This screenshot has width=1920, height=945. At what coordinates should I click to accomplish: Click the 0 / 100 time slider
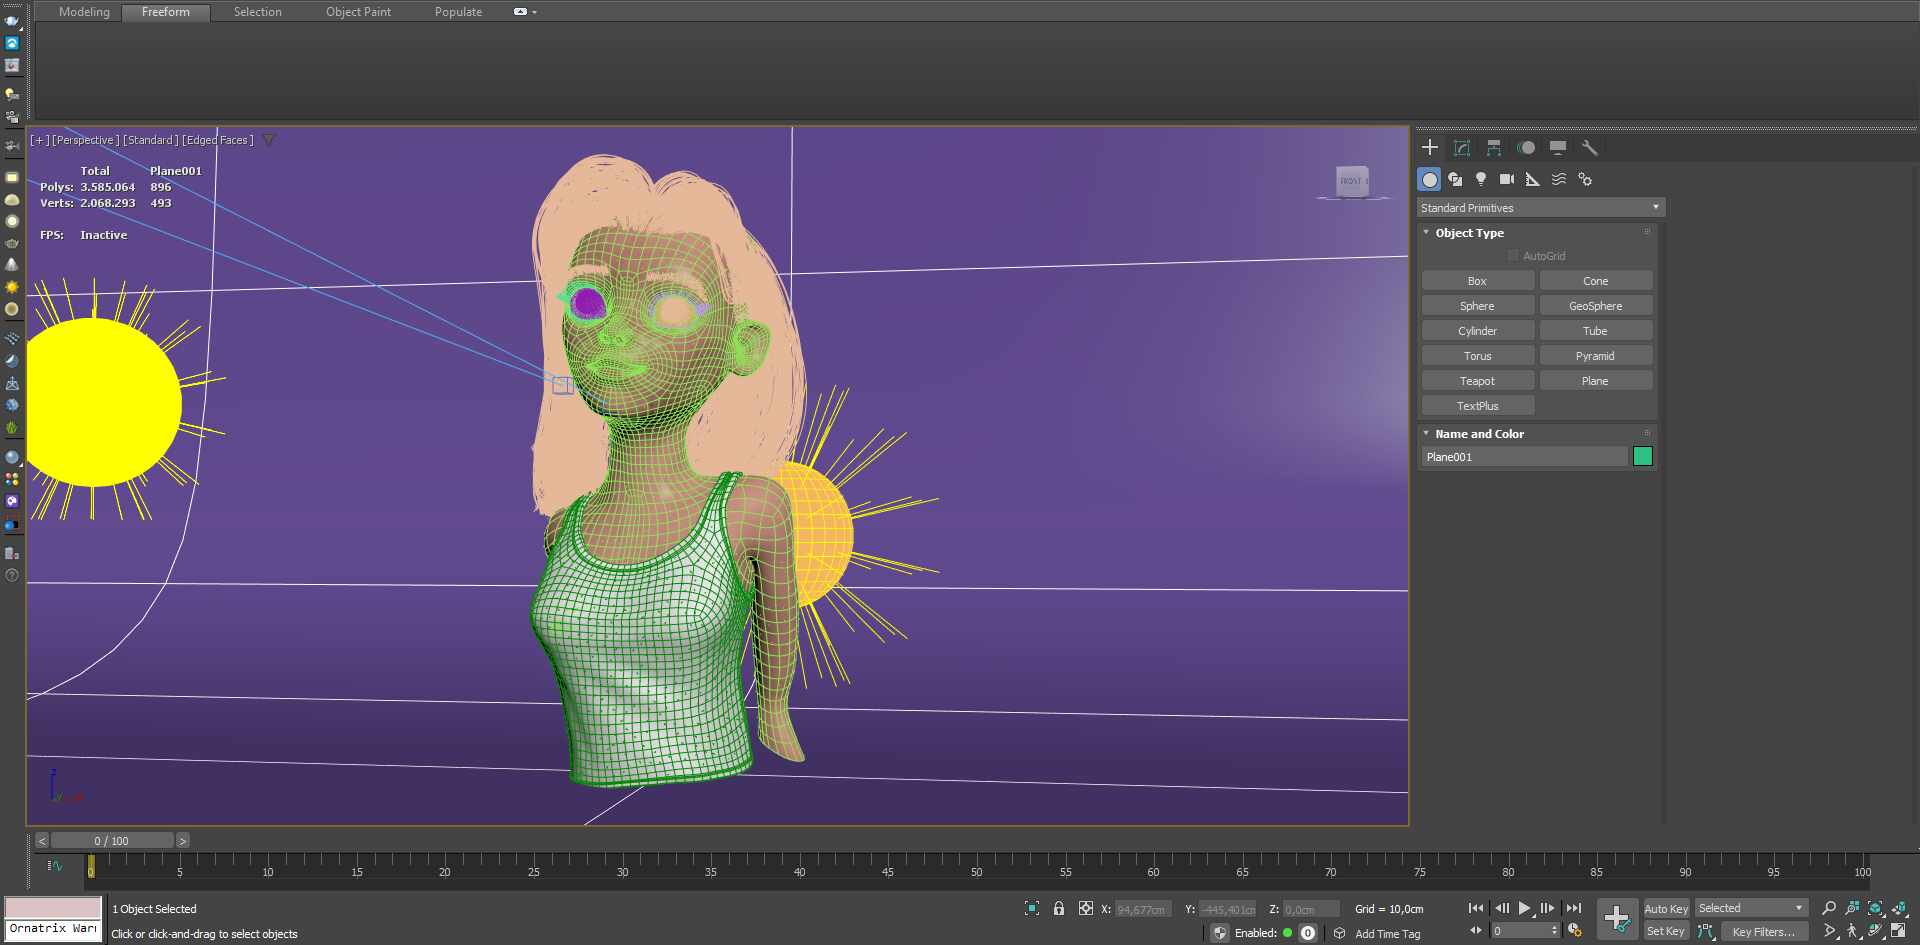(x=112, y=841)
